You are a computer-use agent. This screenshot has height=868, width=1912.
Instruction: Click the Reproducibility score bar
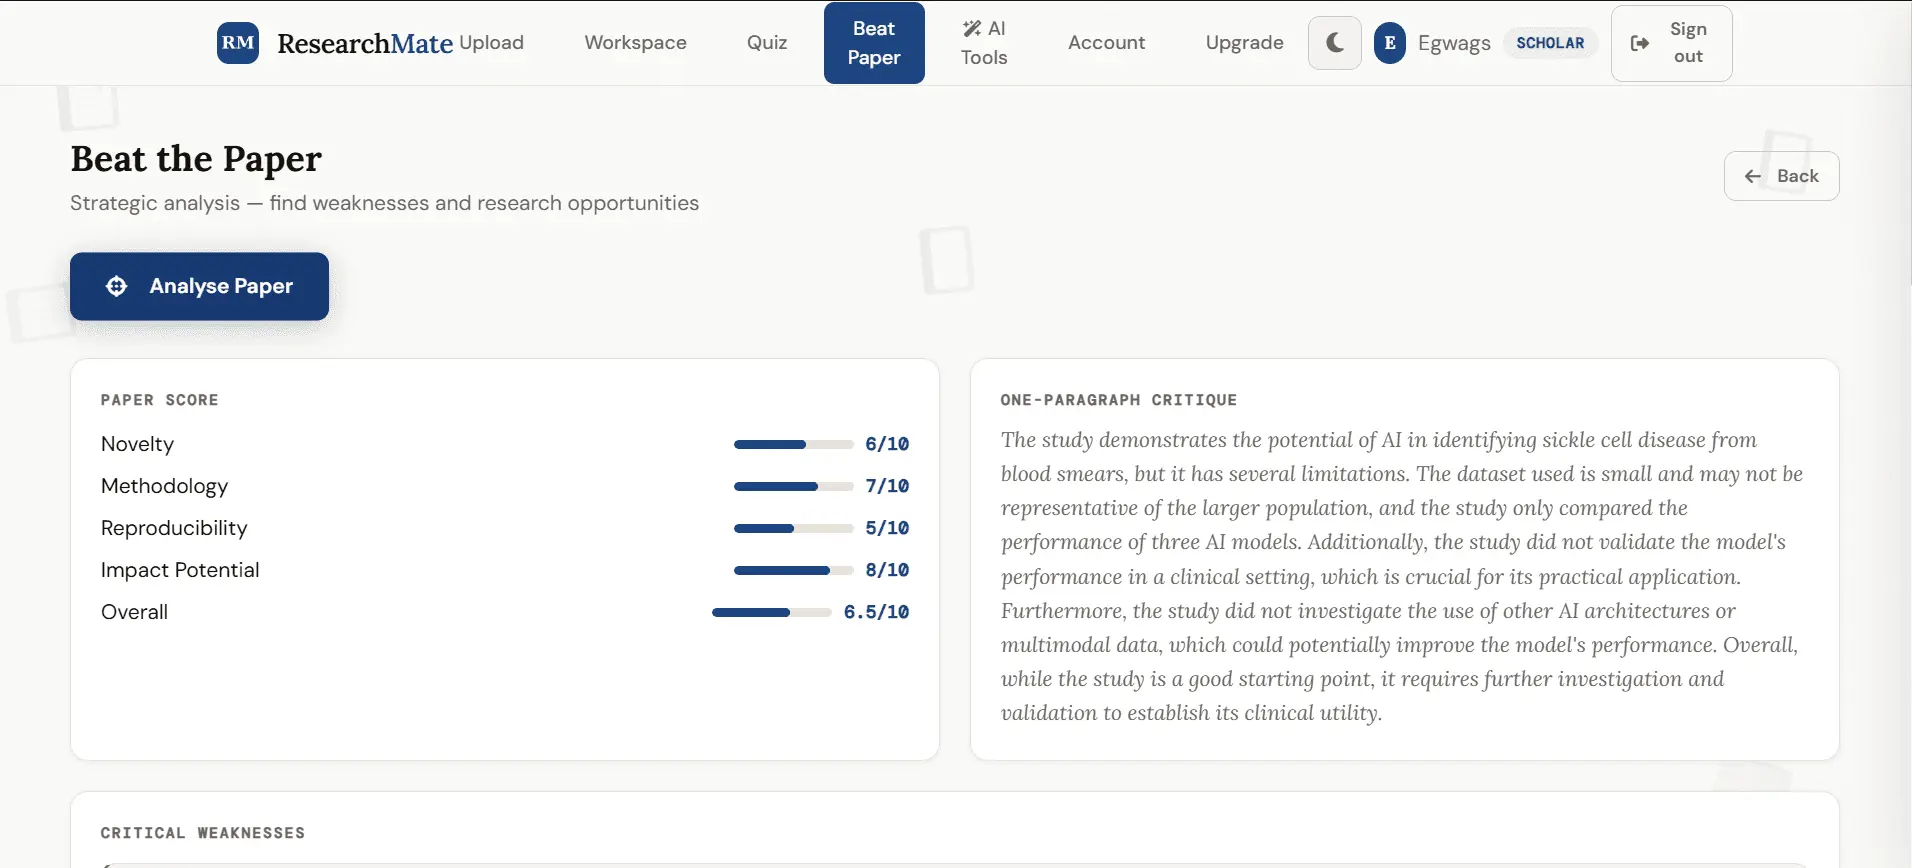pos(794,528)
